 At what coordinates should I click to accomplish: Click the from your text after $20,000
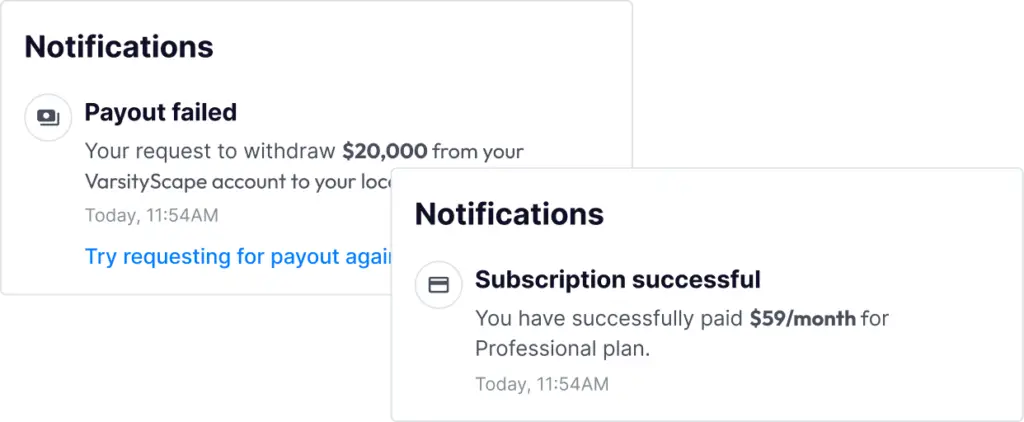pos(478,152)
